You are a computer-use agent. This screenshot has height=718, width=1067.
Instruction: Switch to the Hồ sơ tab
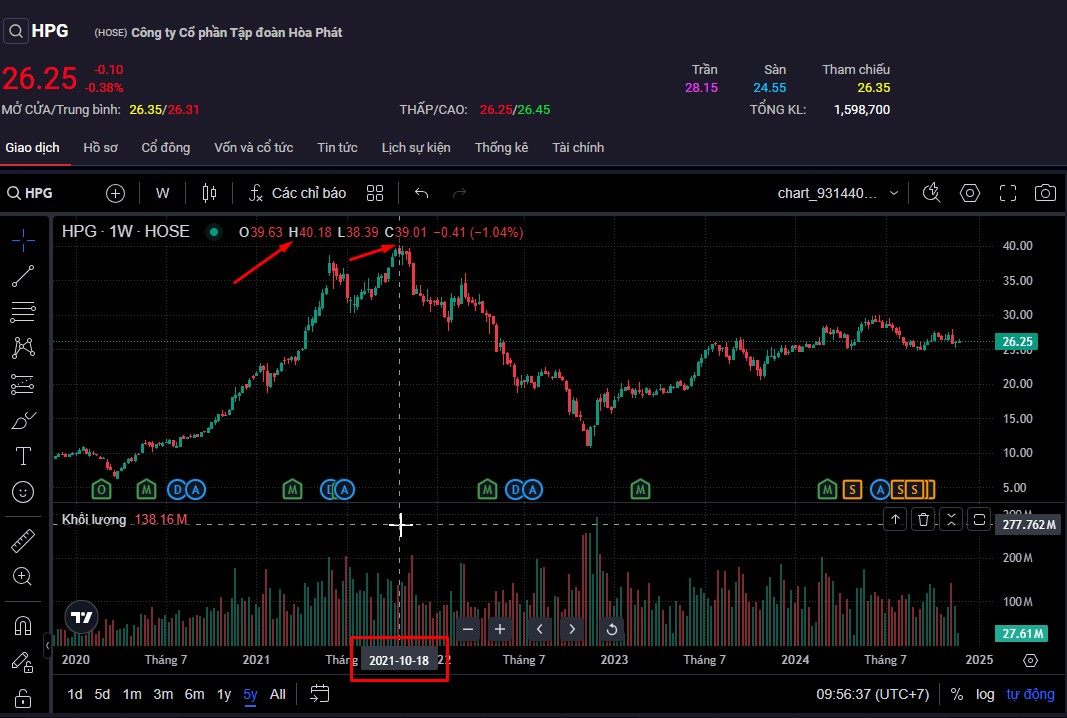101,148
